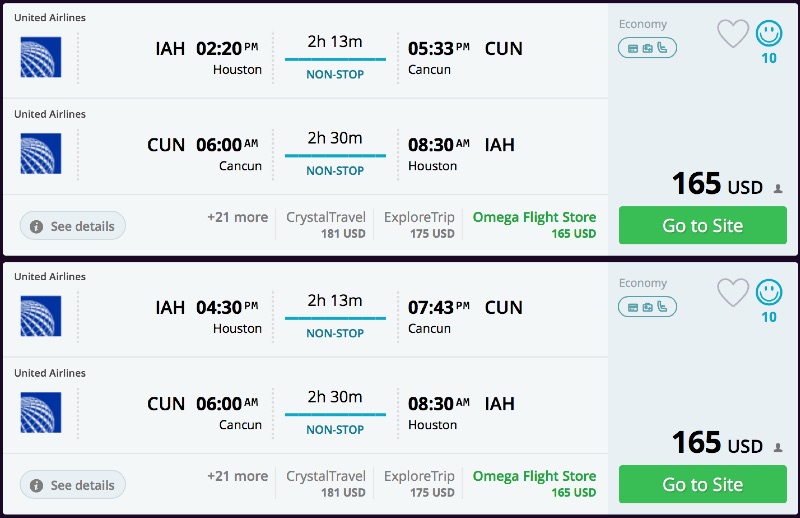This screenshot has width=800, height=518.
Task: Show +21 more providers for the 02:20 PM flight
Action: click(x=237, y=217)
